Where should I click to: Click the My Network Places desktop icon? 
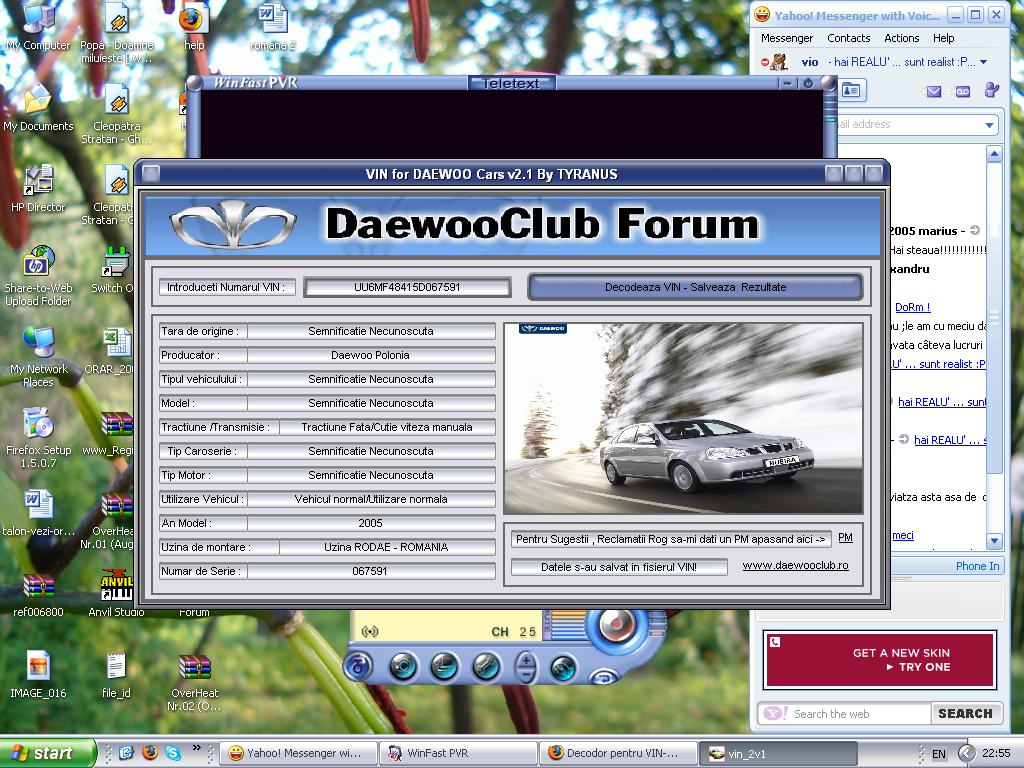[x=38, y=357]
